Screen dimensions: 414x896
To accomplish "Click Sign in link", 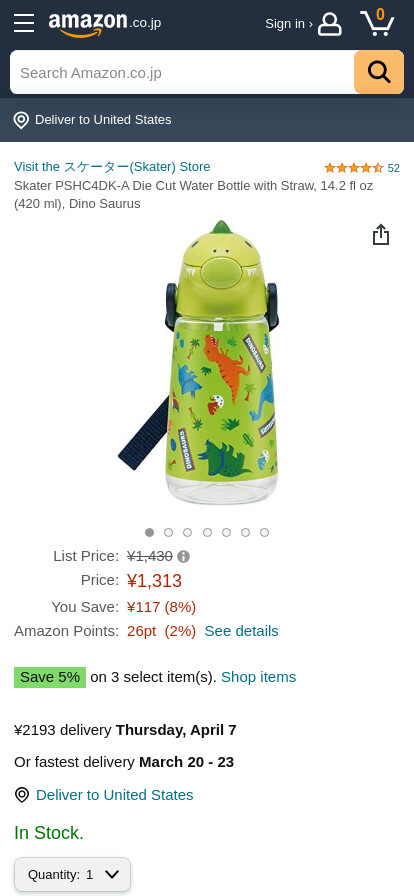I will [x=289, y=24].
